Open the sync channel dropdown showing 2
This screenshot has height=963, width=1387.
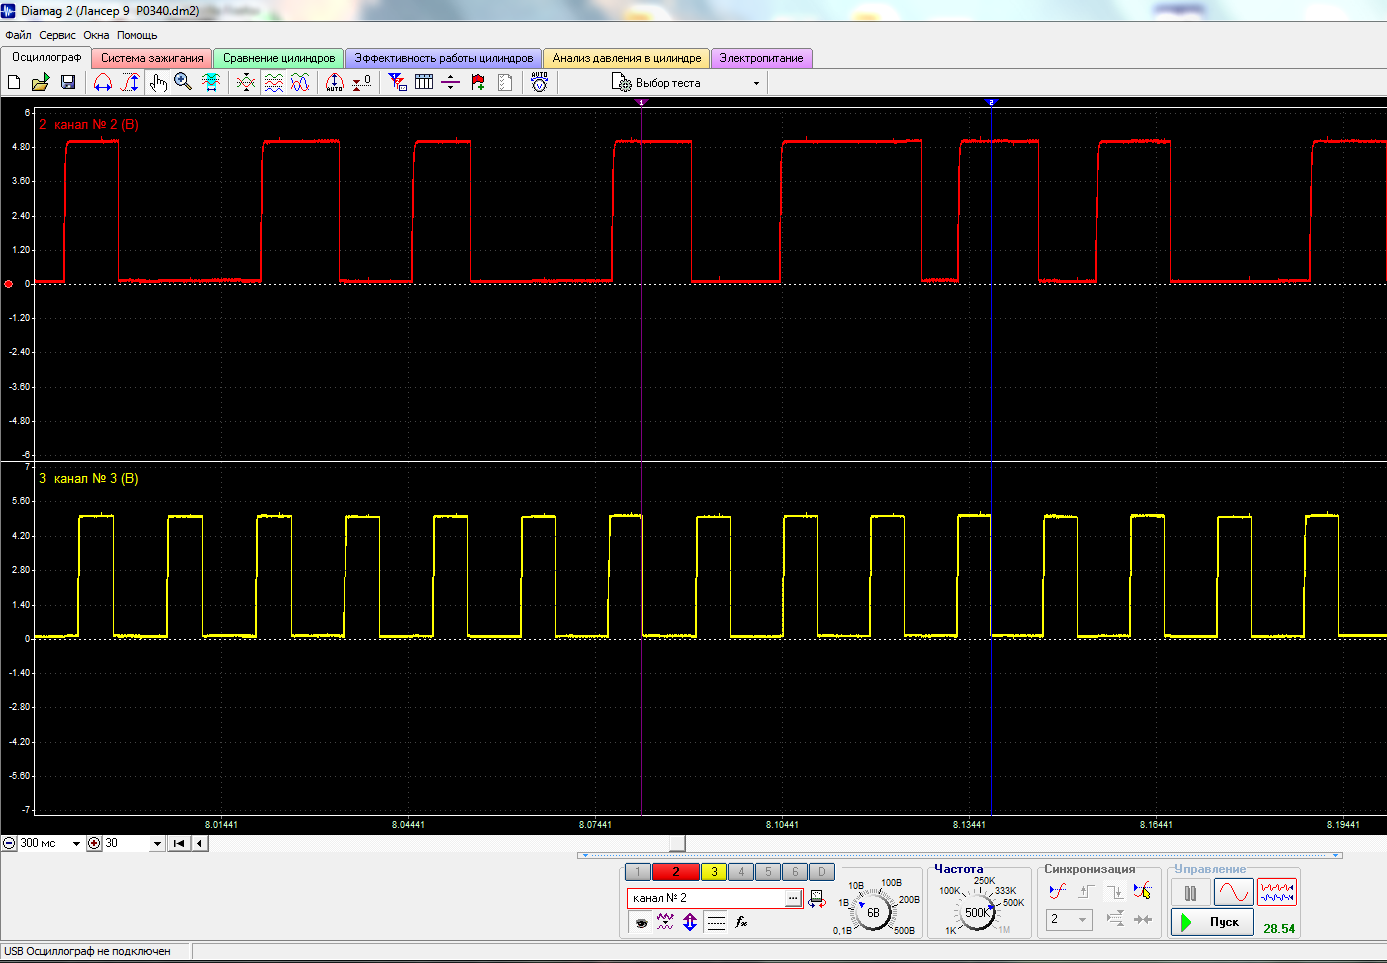pos(1069,919)
